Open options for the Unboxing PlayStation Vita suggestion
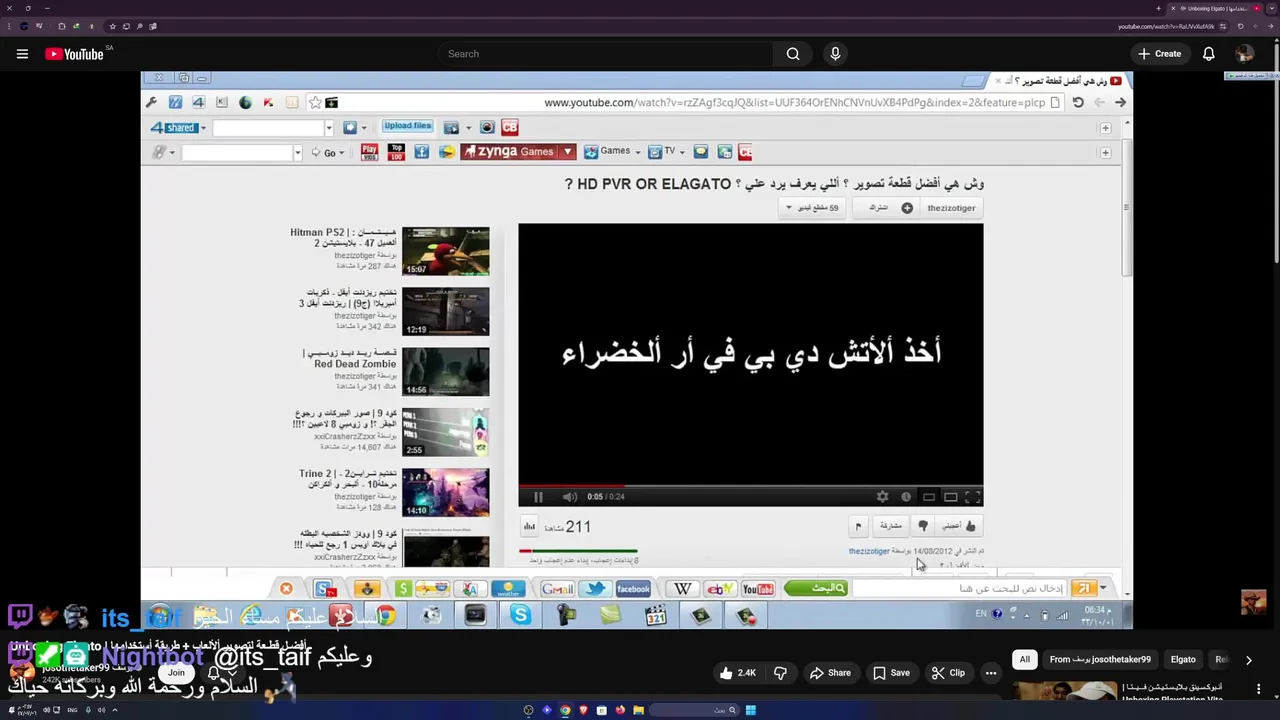This screenshot has height=720, width=1280. click(x=1259, y=690)
